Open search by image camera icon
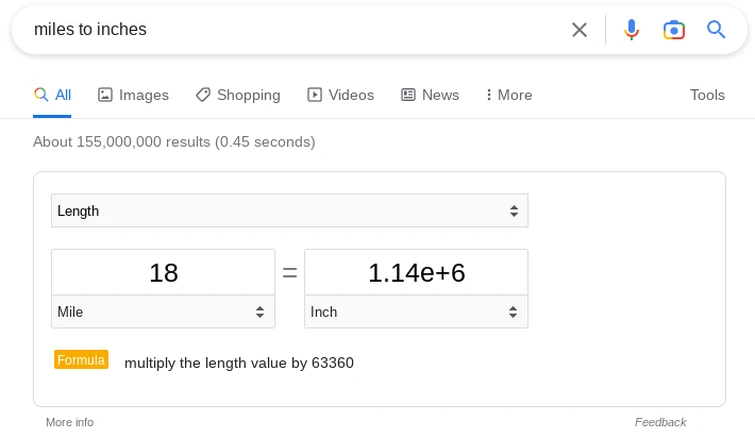 674,30
